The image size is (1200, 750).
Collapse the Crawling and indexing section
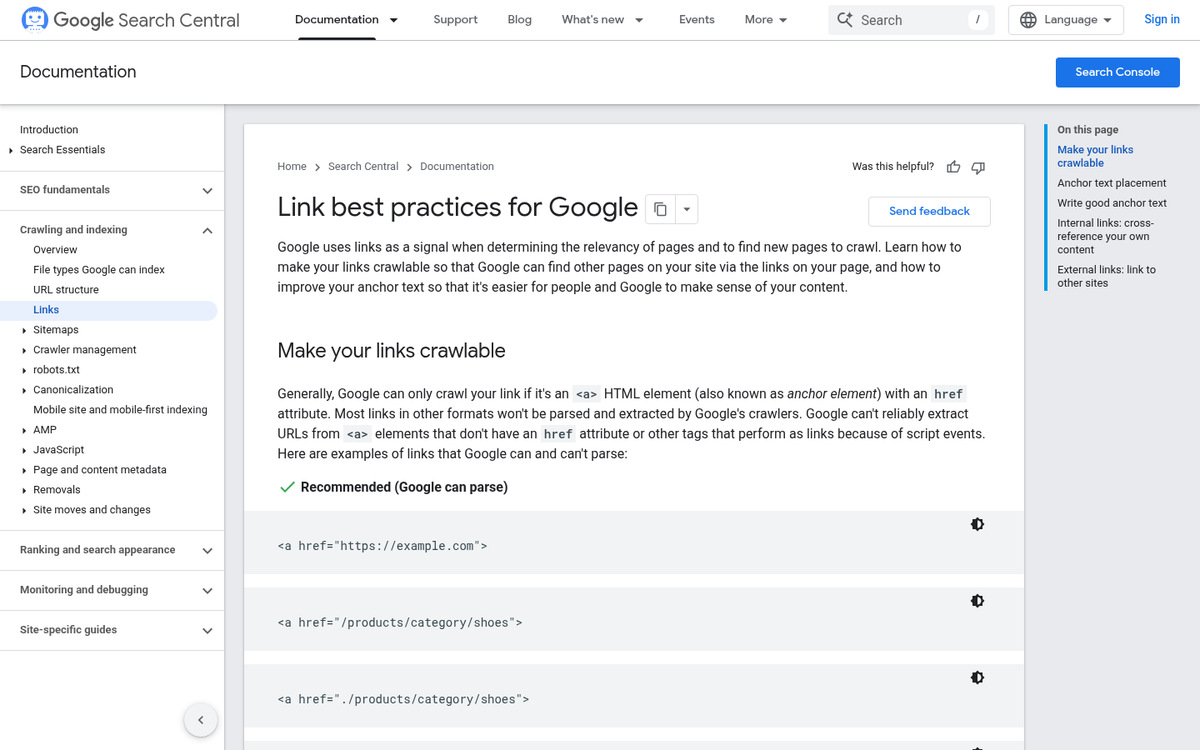[x=207, y=230]
